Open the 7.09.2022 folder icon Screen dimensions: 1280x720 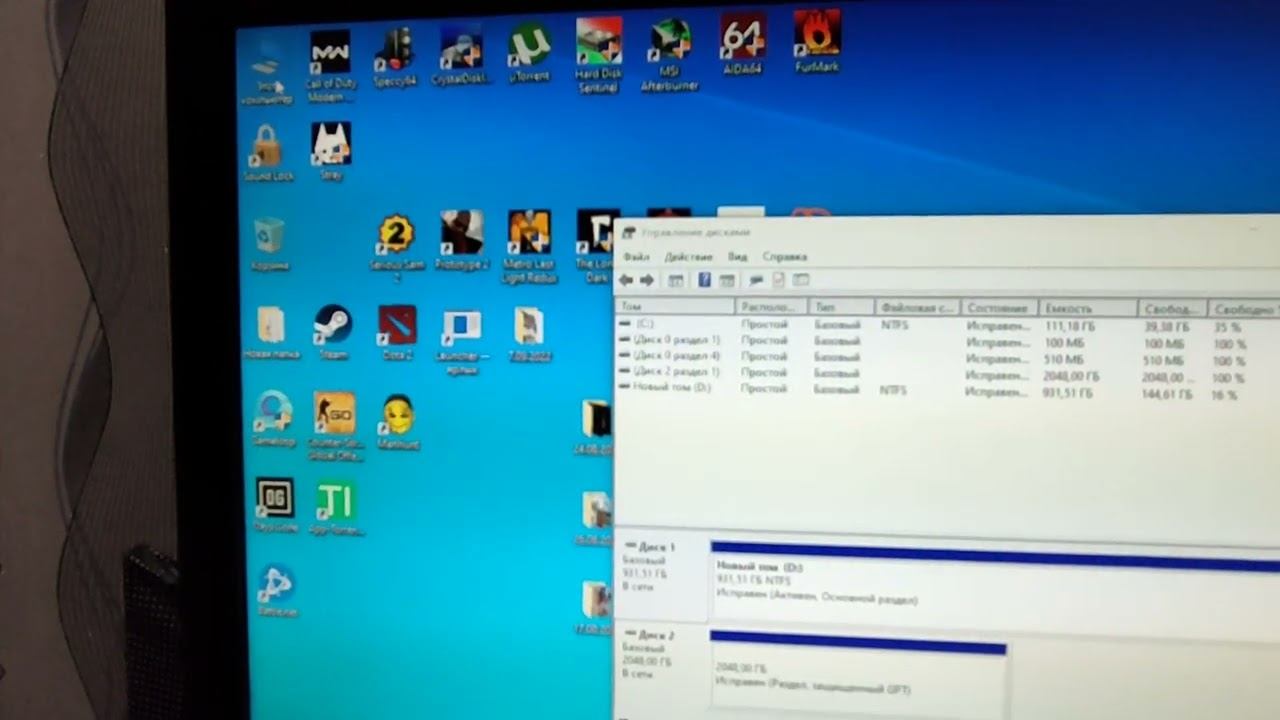[528, 334]
